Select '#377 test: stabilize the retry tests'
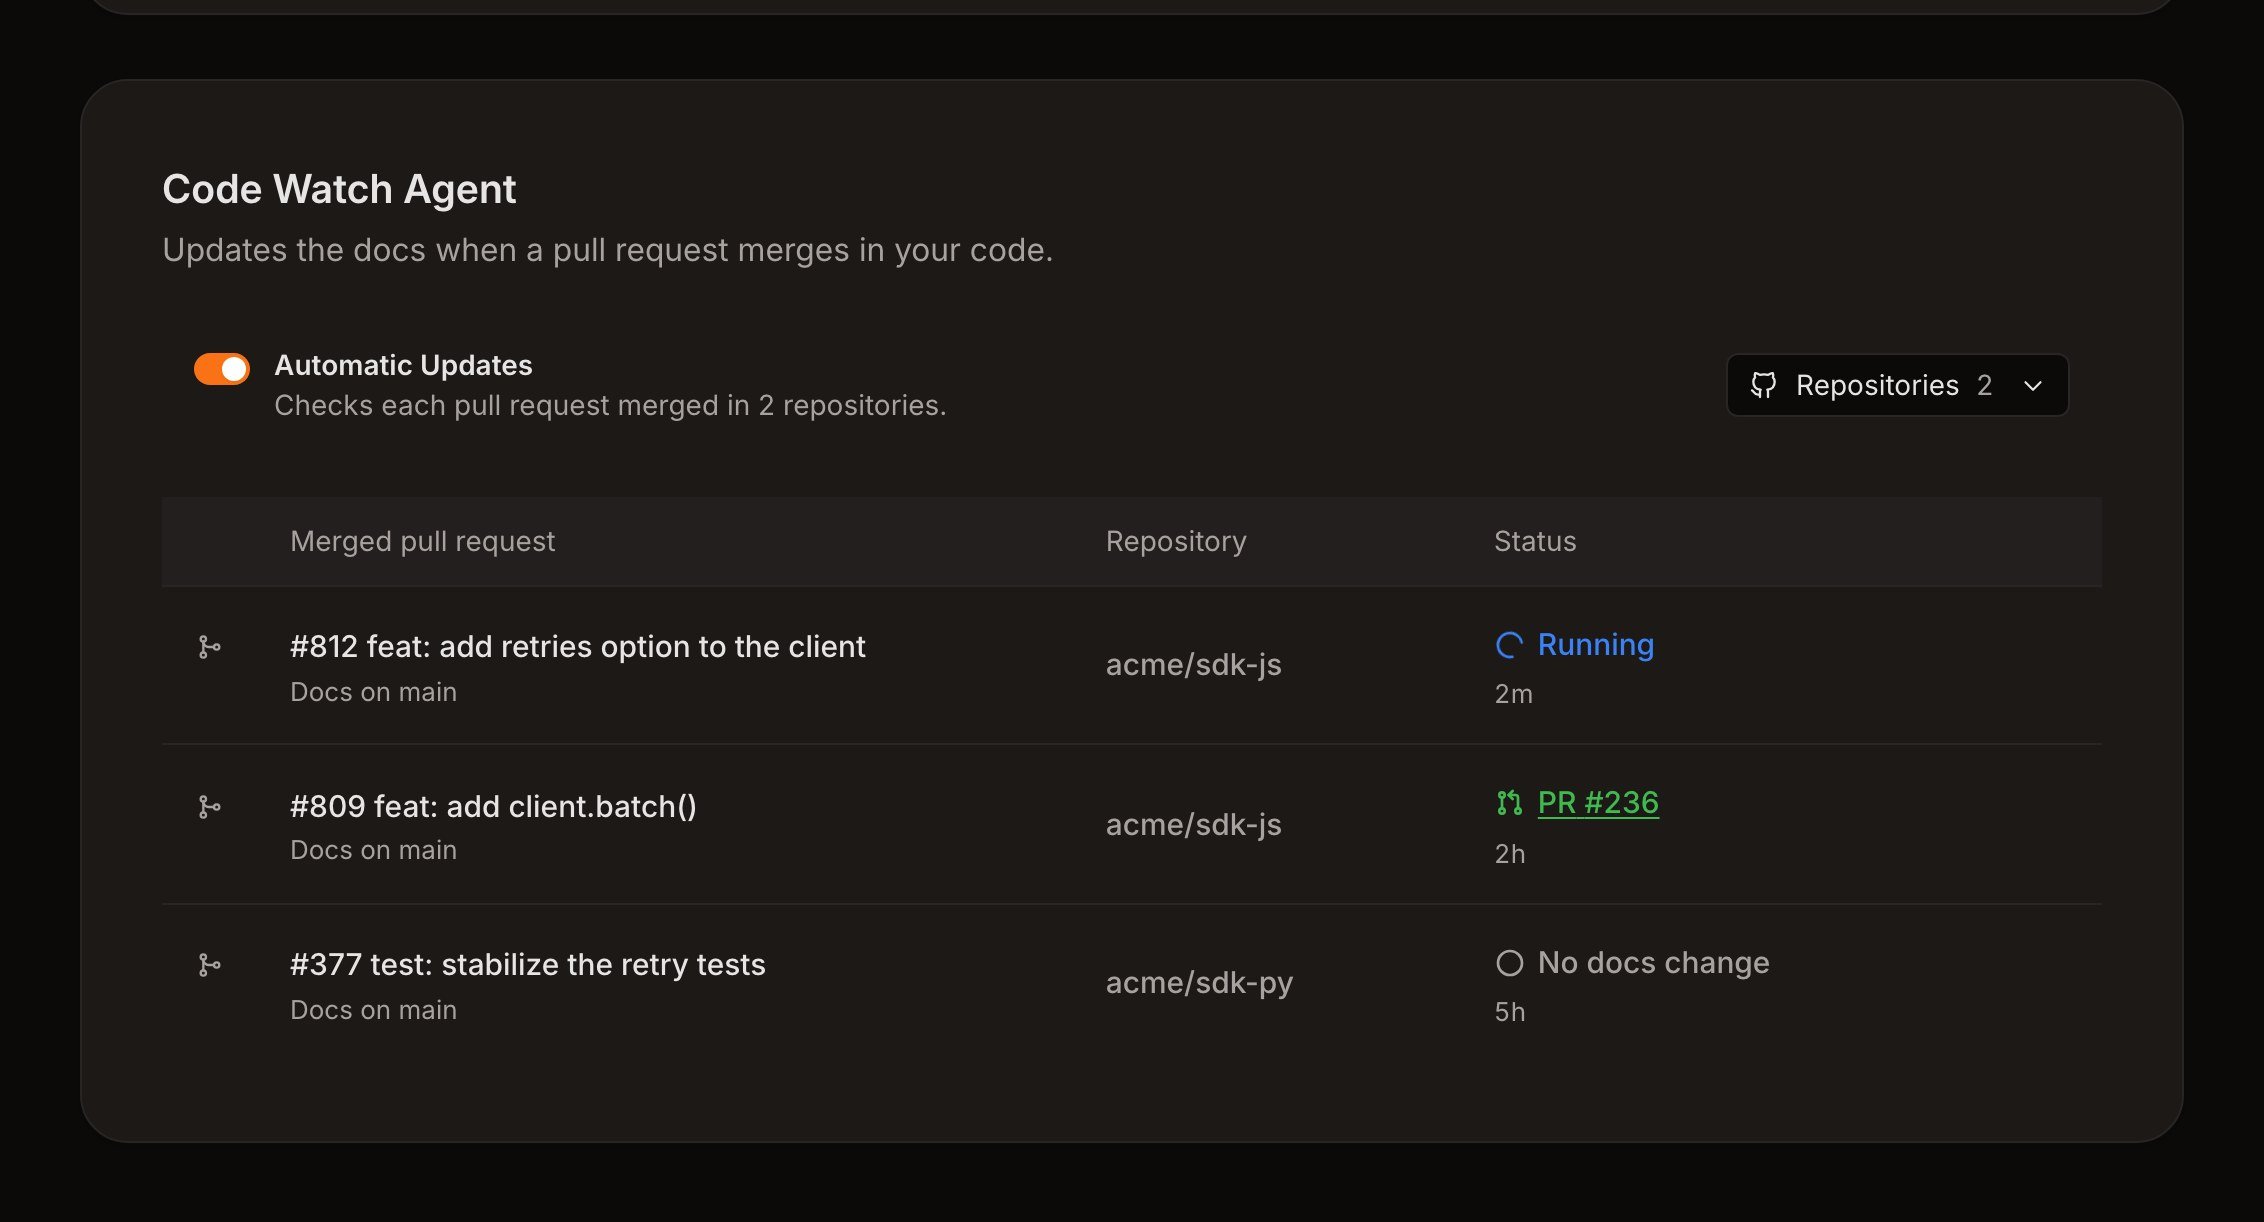The image size is (2264, 1222). coord(528,965)
